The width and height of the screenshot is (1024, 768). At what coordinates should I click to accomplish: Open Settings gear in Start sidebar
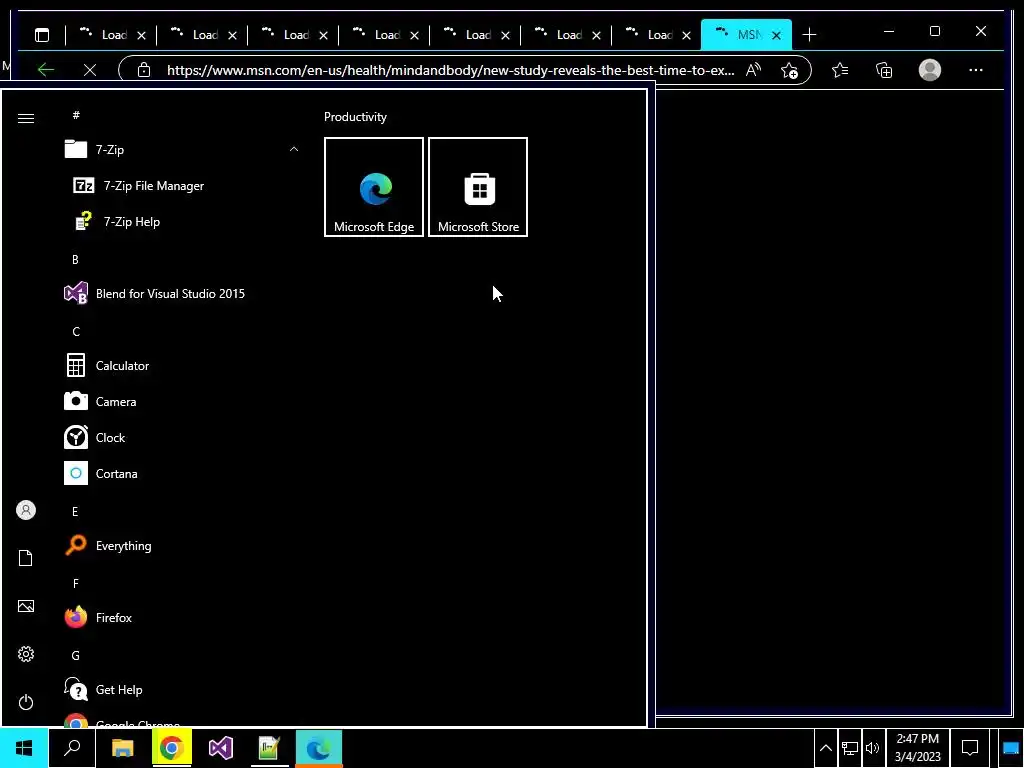click(26, 654)
